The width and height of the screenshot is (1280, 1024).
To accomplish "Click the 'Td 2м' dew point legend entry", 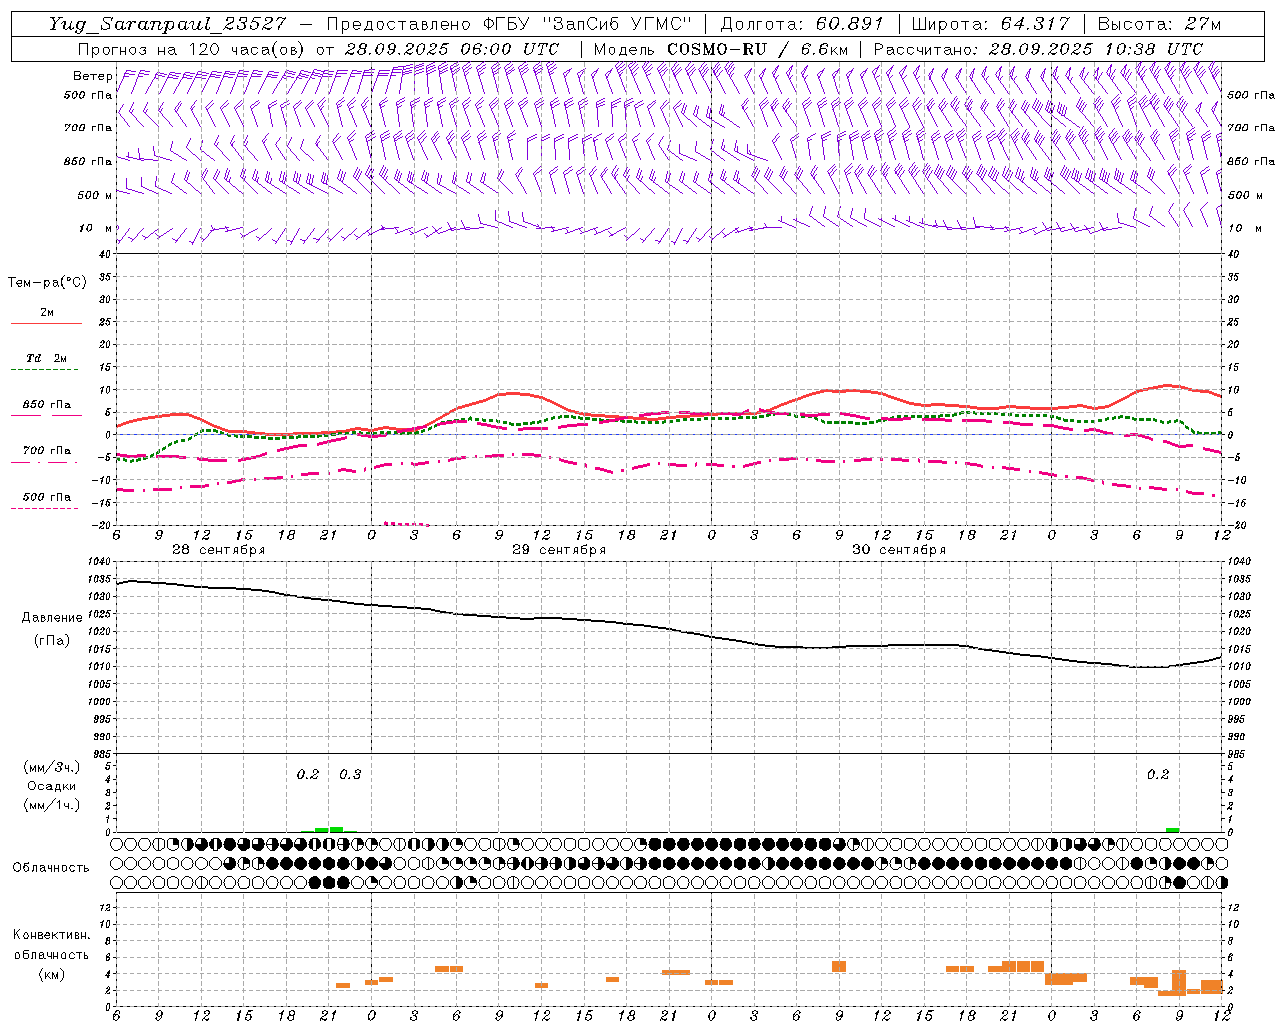I will coord(47,358).
